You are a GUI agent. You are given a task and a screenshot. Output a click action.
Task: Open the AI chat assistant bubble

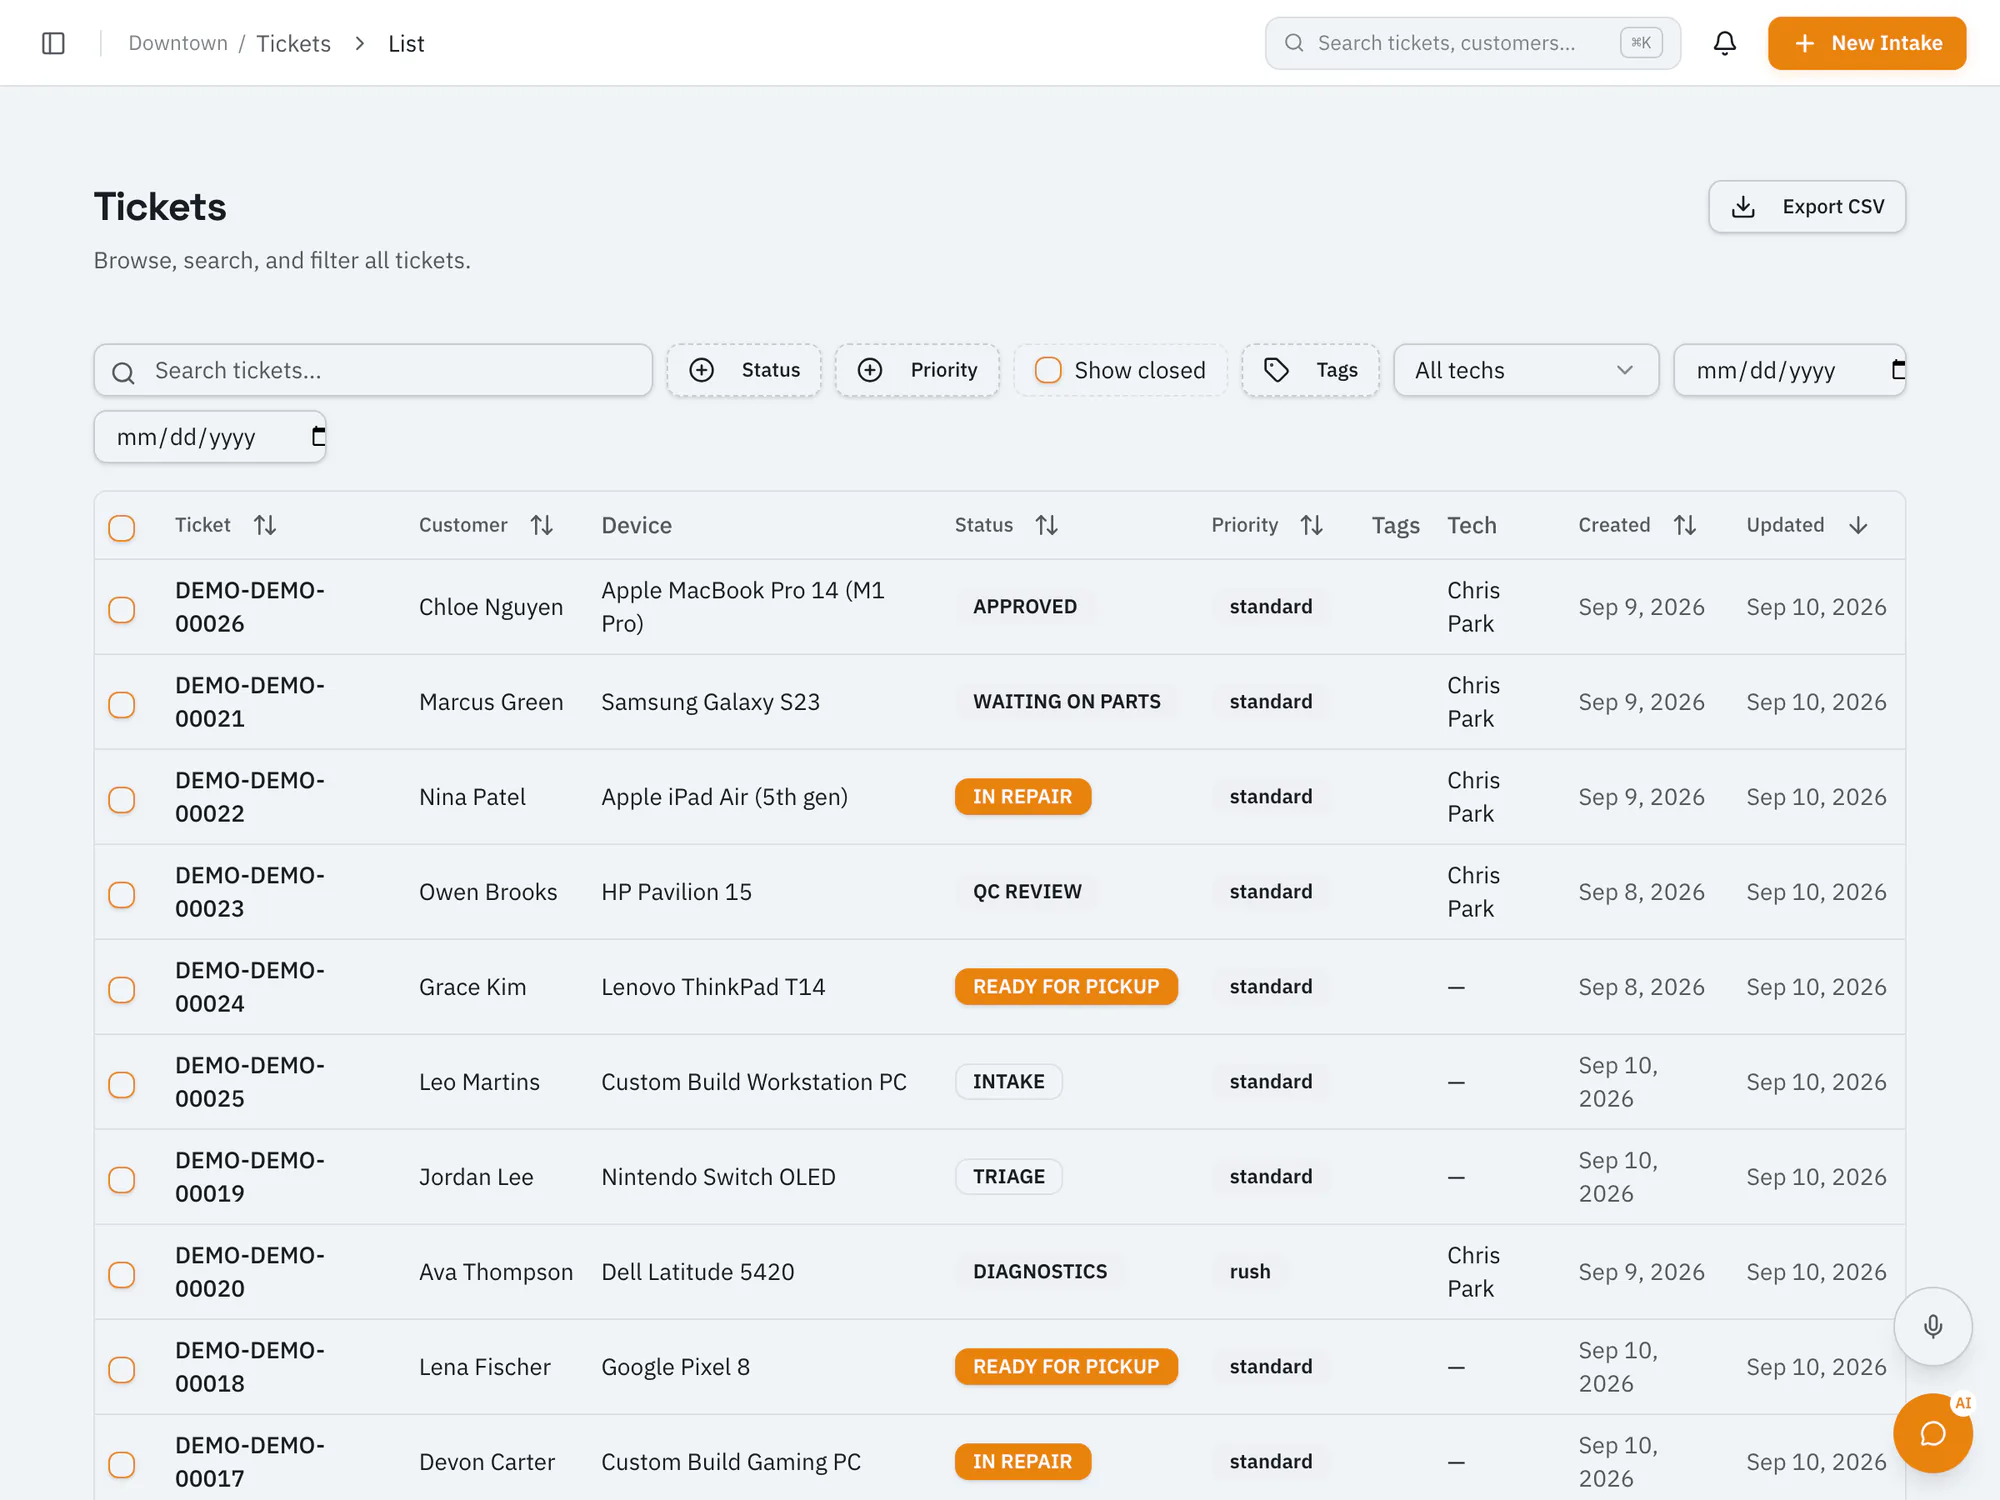(1933, 1433)
